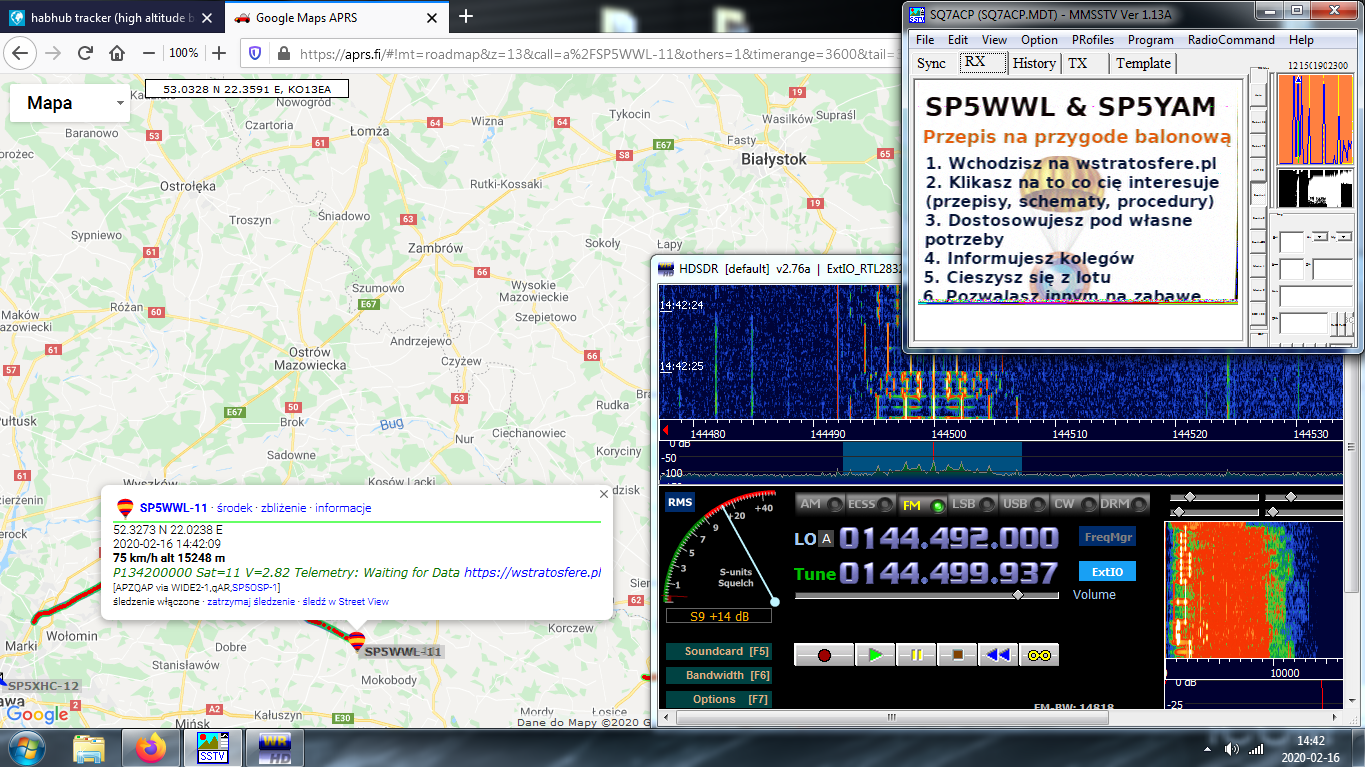Switch HDSDR to CW mode

[1073, 505]
